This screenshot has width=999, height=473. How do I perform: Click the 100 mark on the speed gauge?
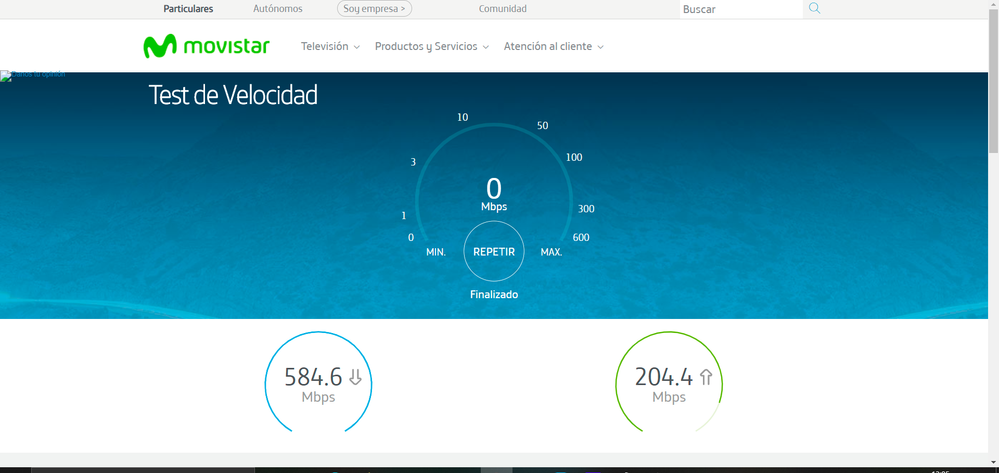tap(574, 157)
